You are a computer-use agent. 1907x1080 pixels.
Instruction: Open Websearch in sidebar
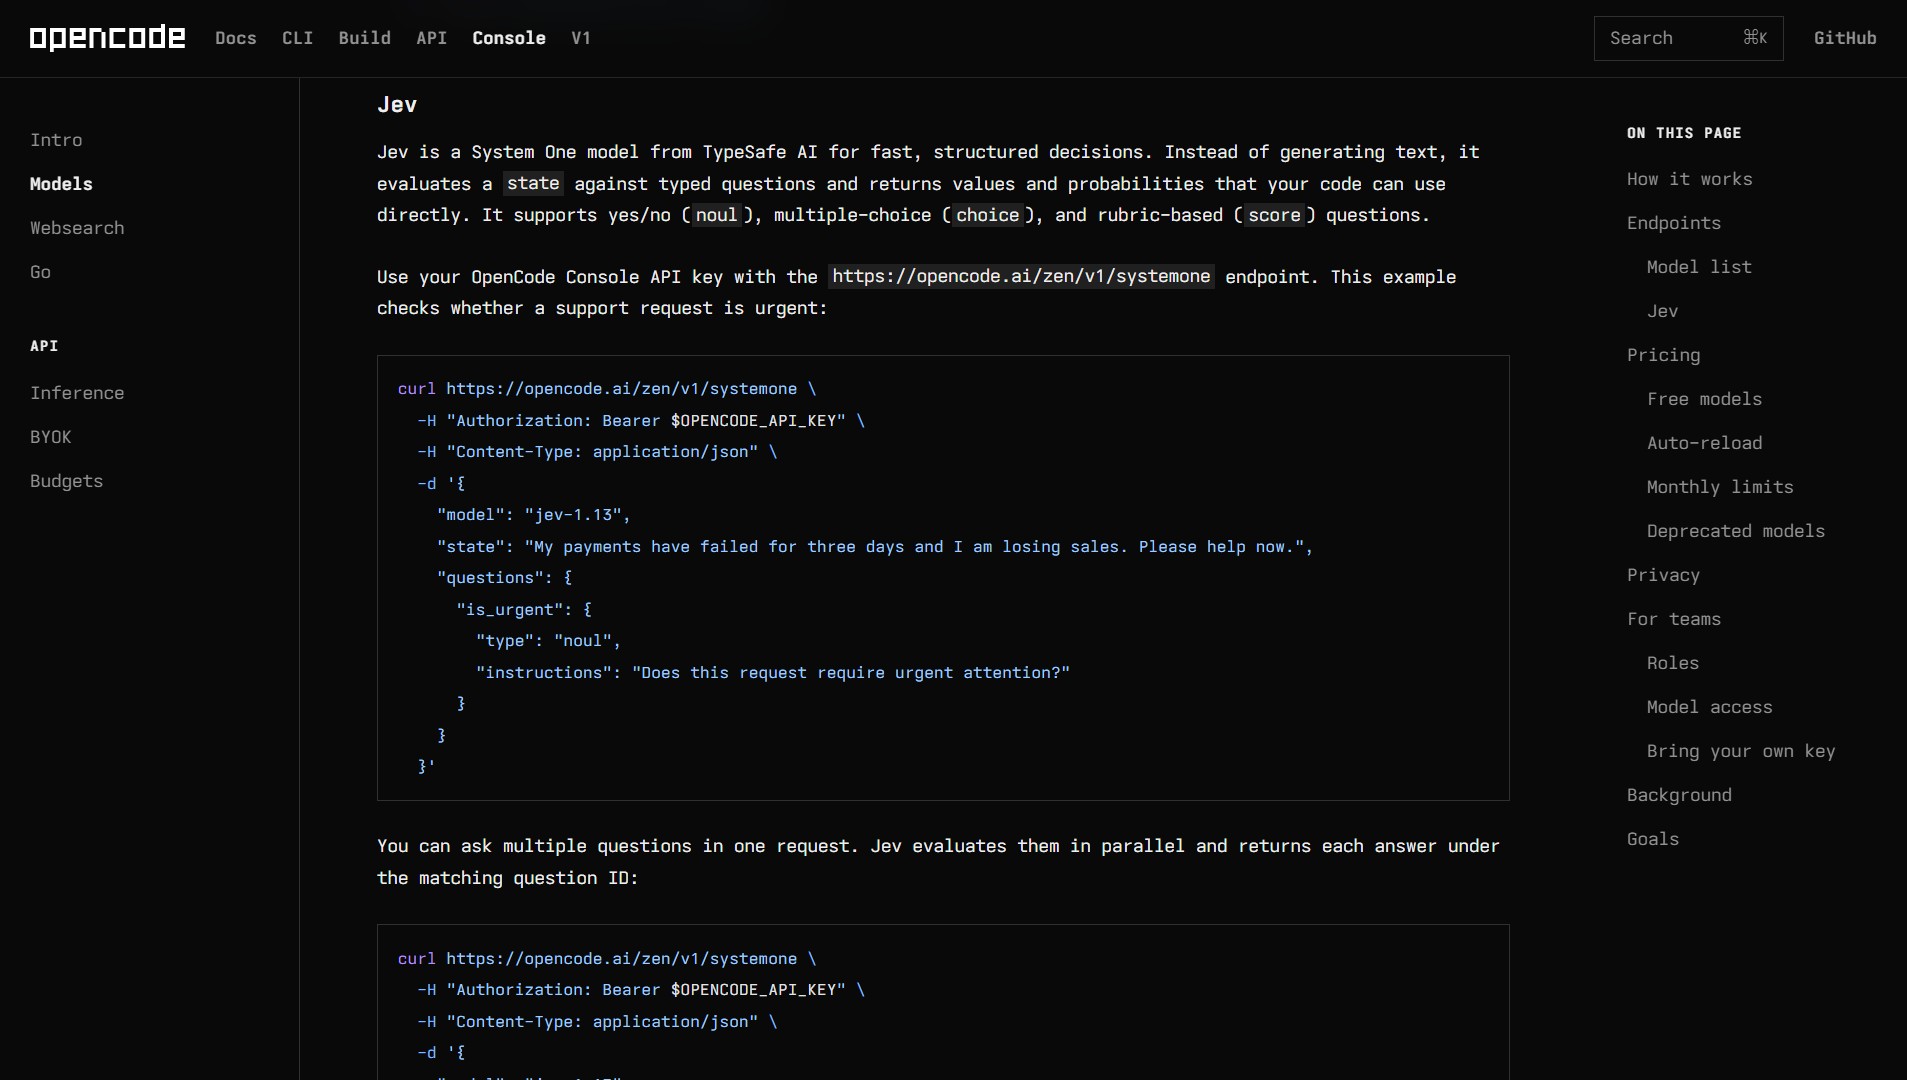click(x=77, y=228)
